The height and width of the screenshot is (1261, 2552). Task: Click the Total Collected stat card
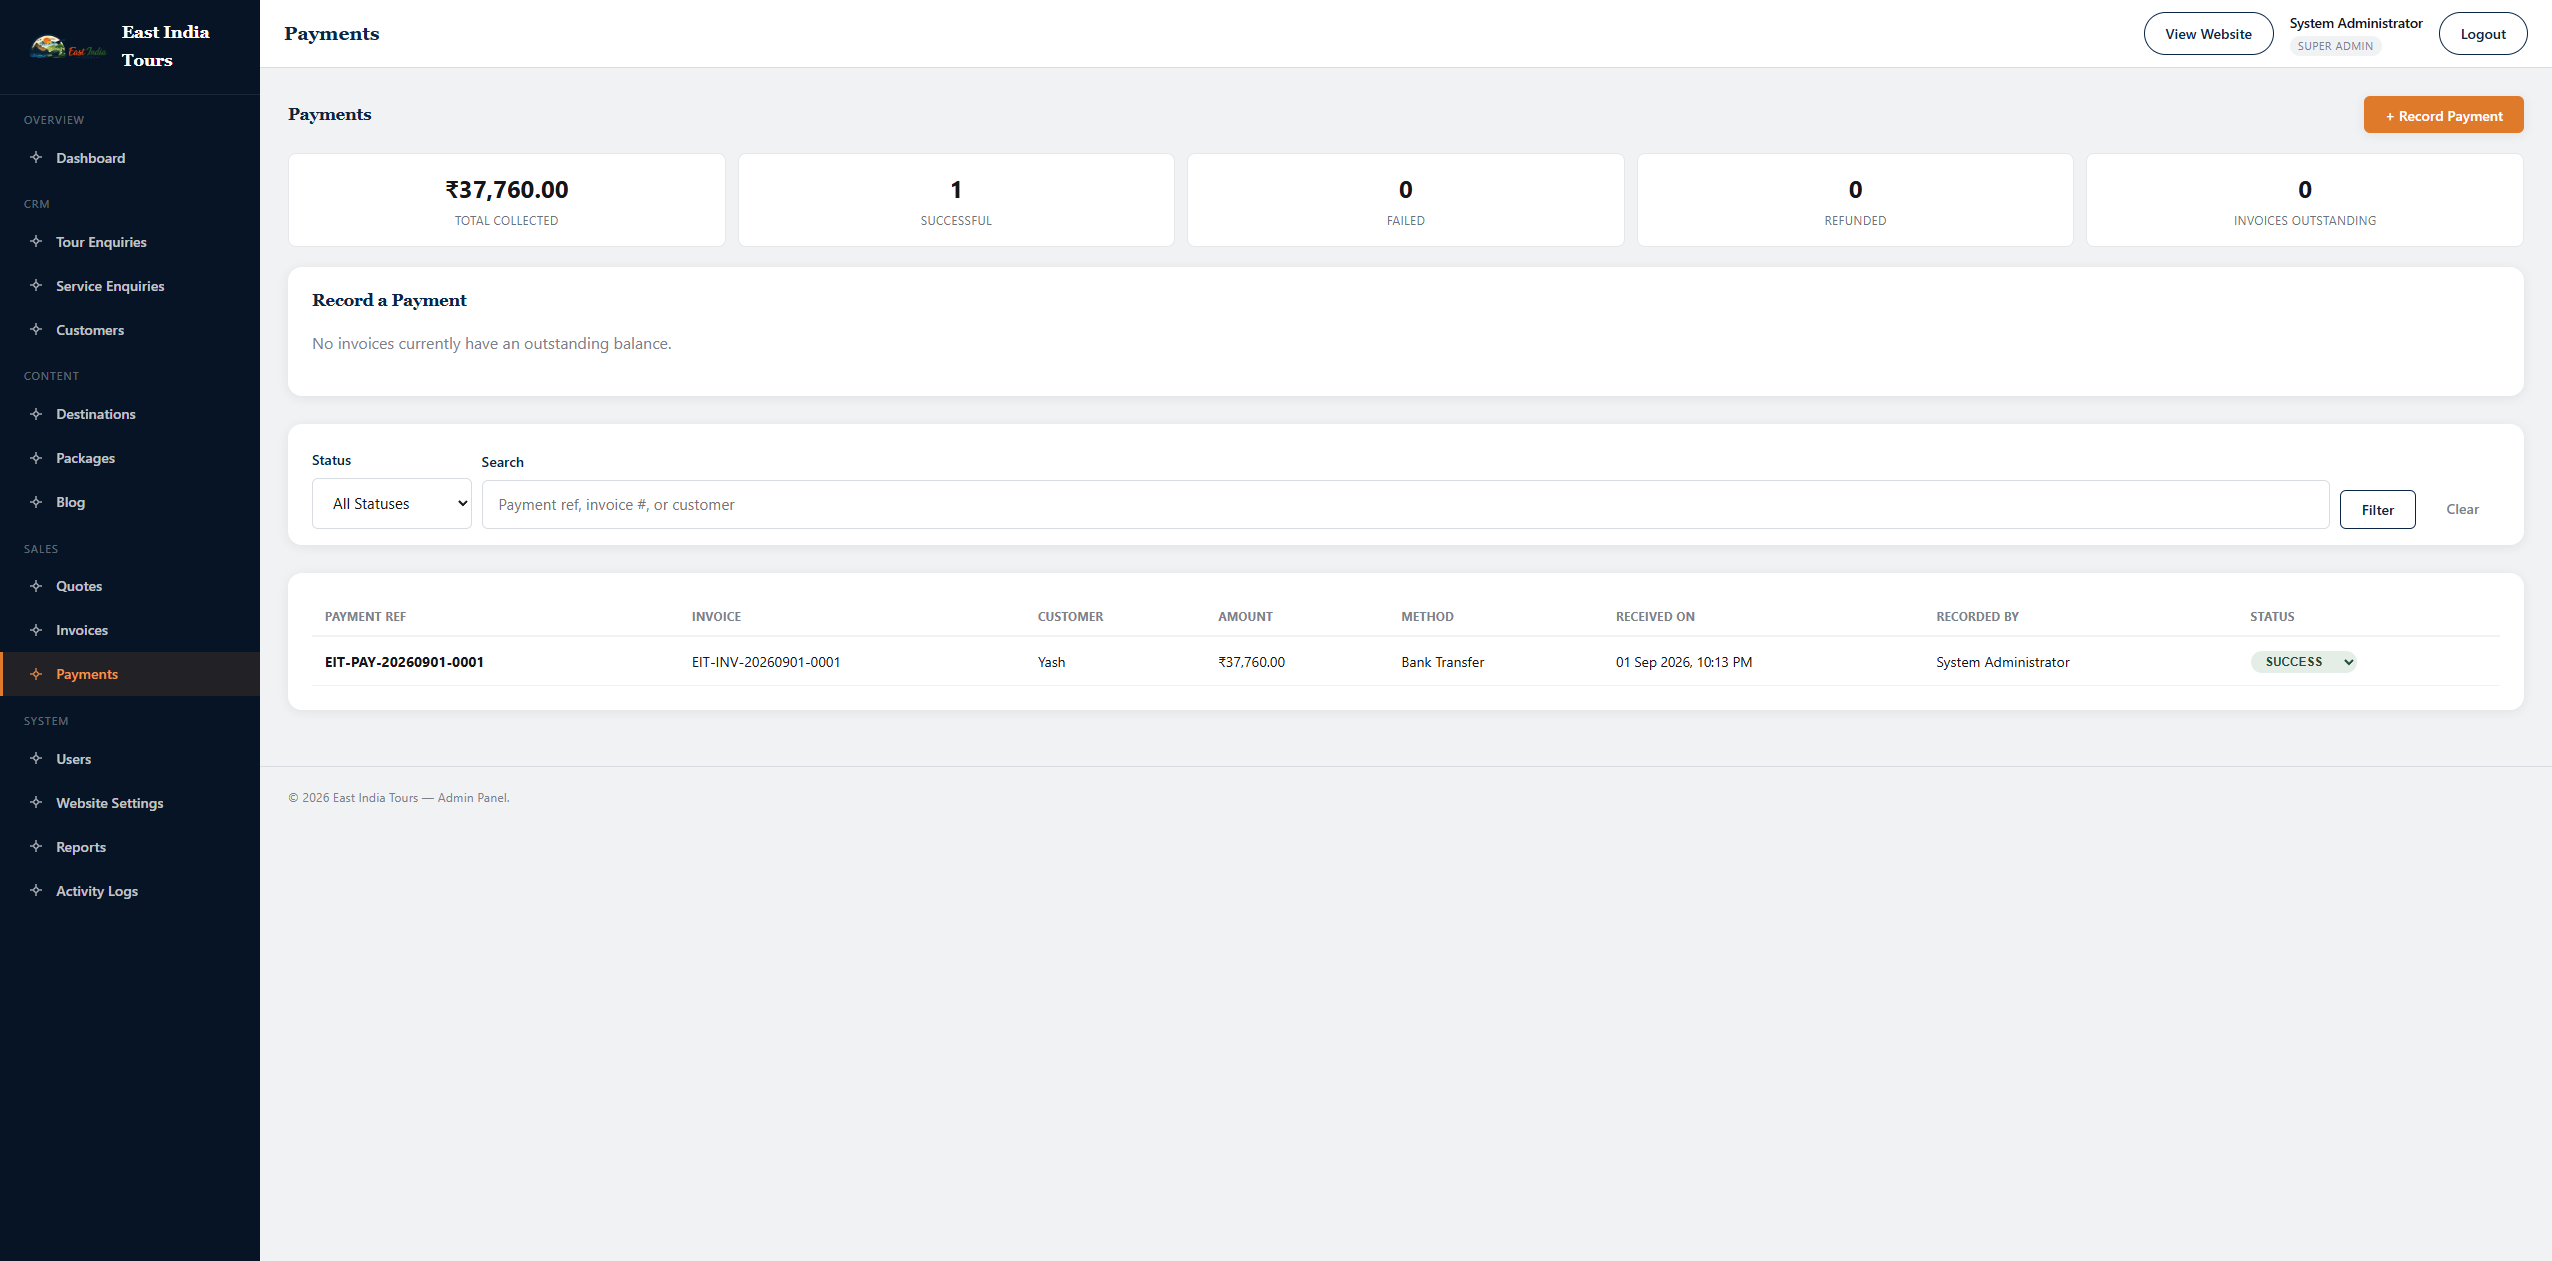(507, 200)
